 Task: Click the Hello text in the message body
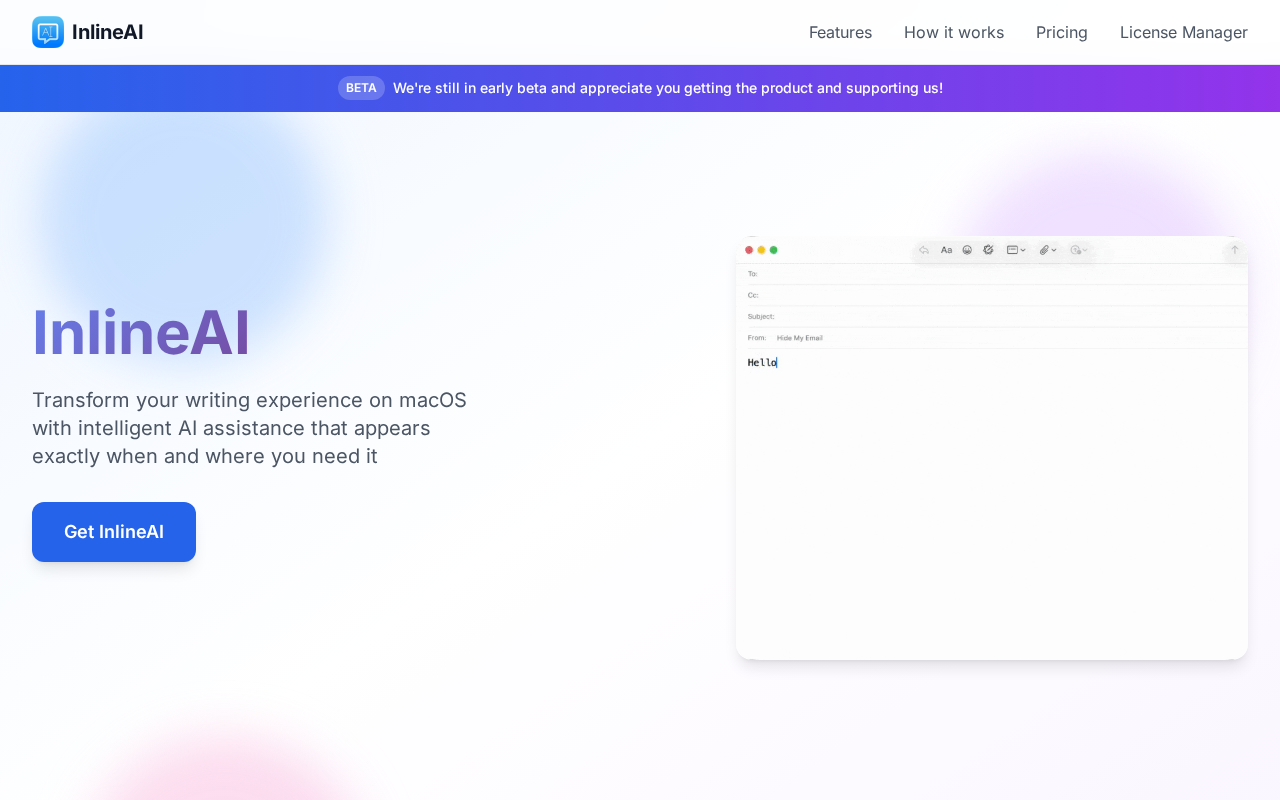762,362
